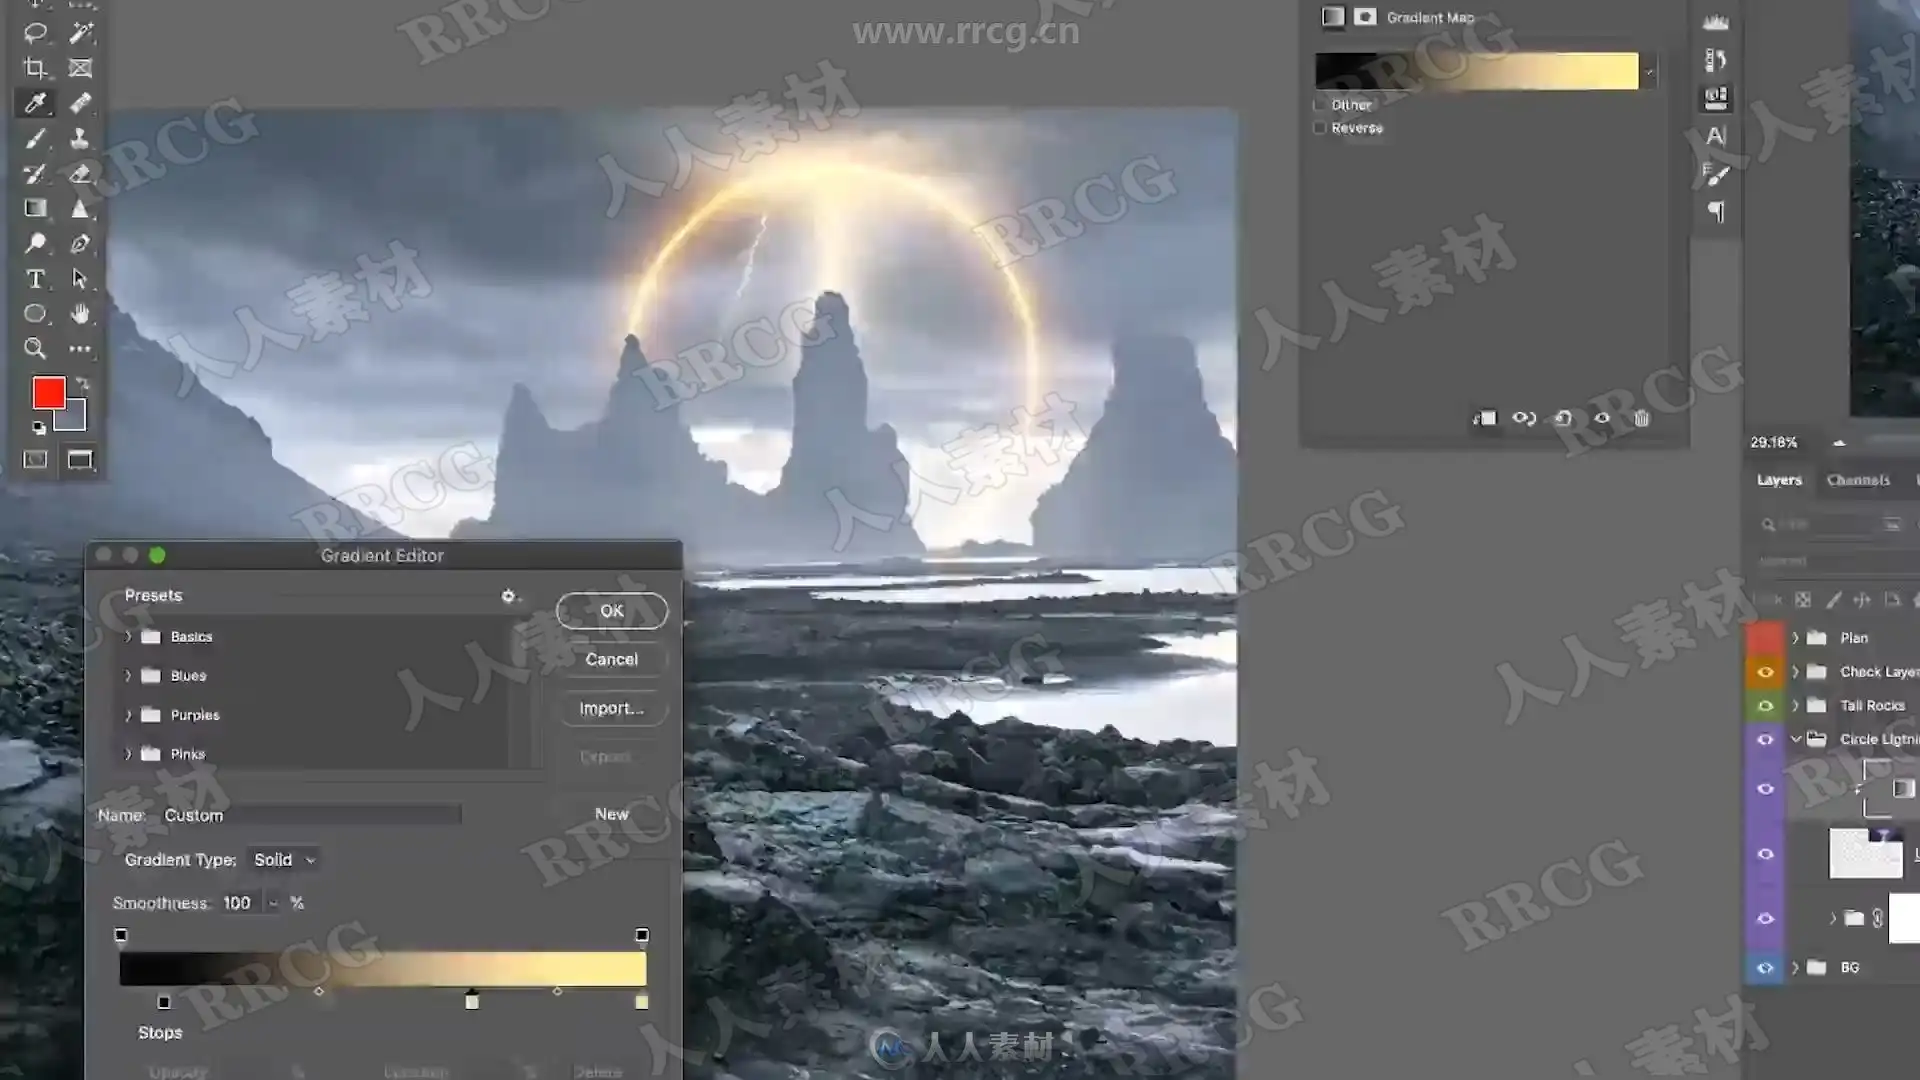Image resolution: width=1920 pixels, height=1080 pixels.
Task: Select the Eraser tool
Action: 80,173
